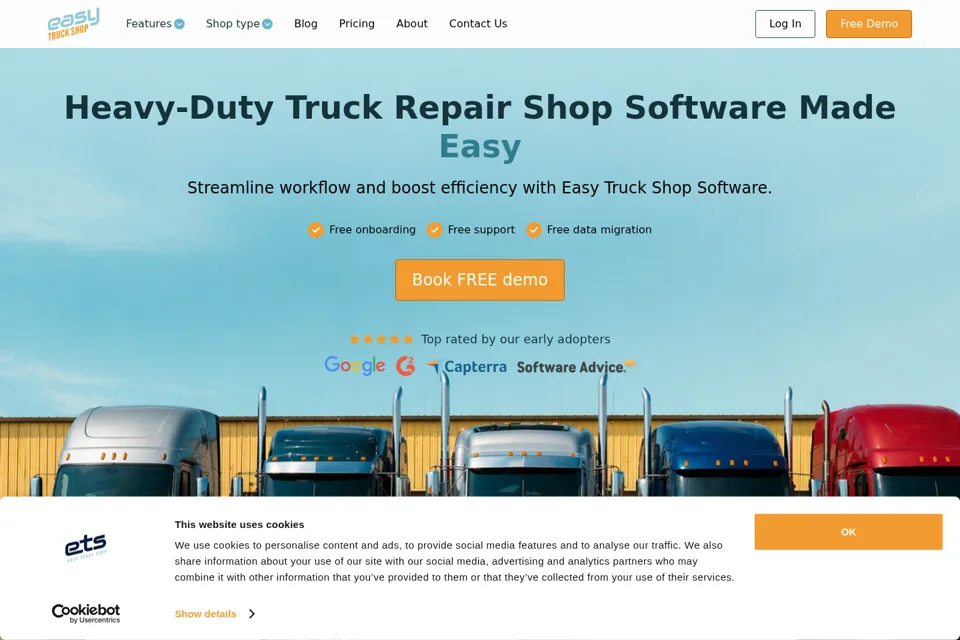
Task: Accept cookies with the OK button
Action: click(x=849, y=532)
